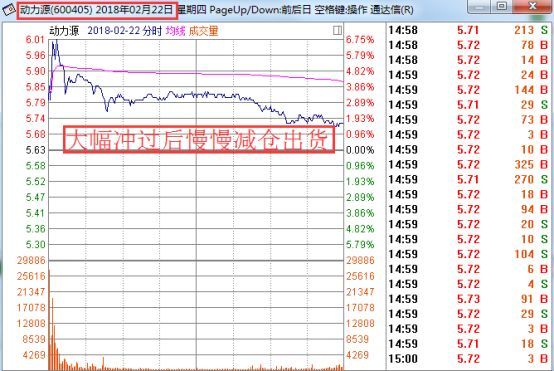Viewport: 554px width, 371px height.
Task: Click the 2018-02-22 date label
Action: [x=114, y=31]
